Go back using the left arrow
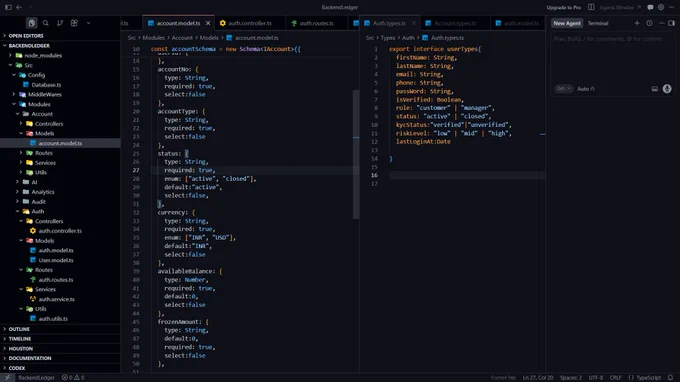The height and width of the screenshot is (382, 680). [x=19, y=7]
